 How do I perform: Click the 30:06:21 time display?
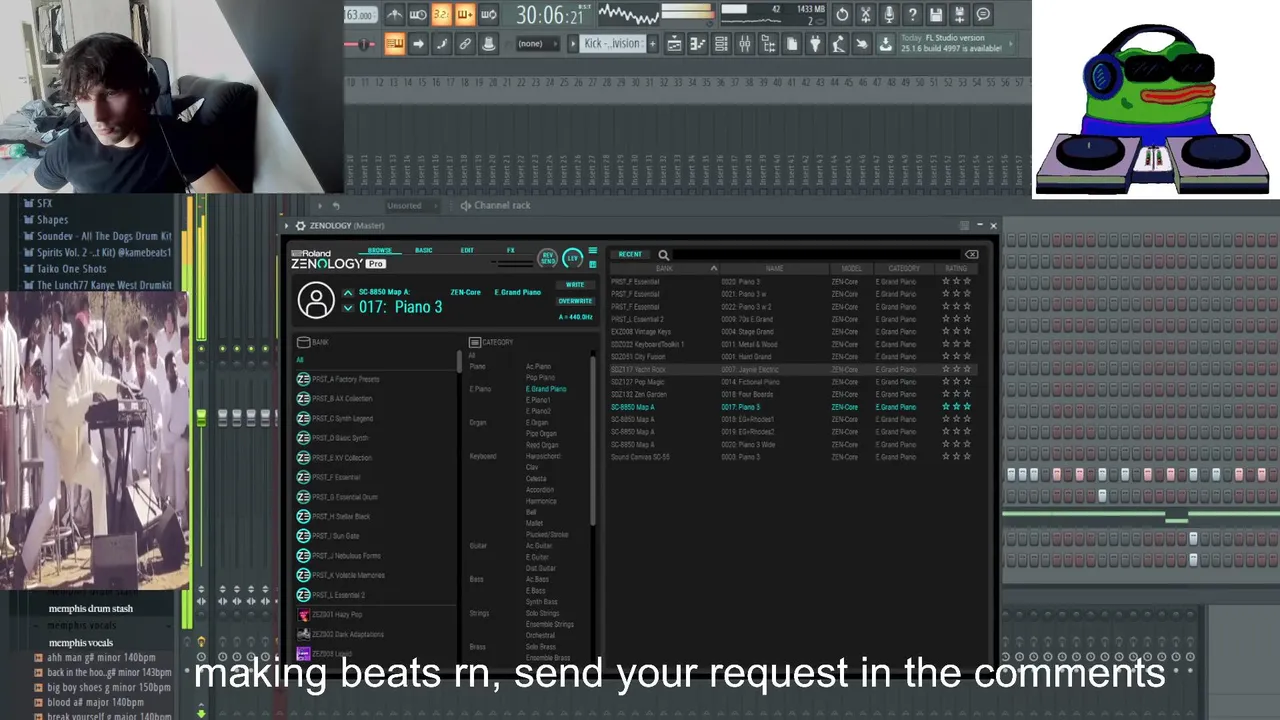550,15
